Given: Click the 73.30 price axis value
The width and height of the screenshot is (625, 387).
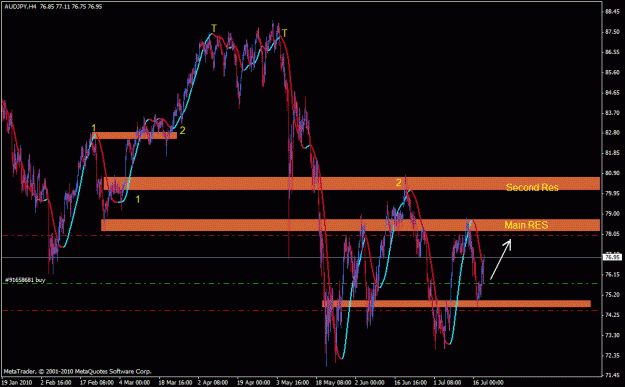Looking at the screenshot, I should 612,335.
